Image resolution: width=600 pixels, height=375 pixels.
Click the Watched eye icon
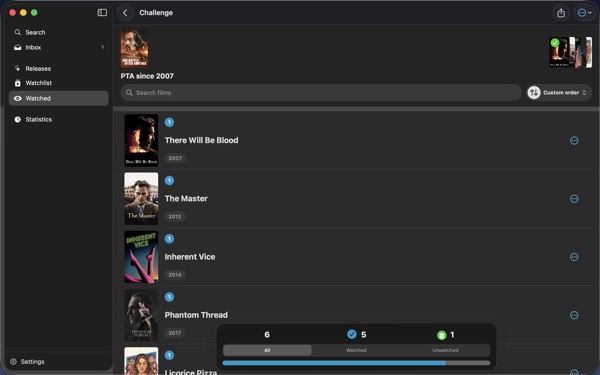coord(18,98)
